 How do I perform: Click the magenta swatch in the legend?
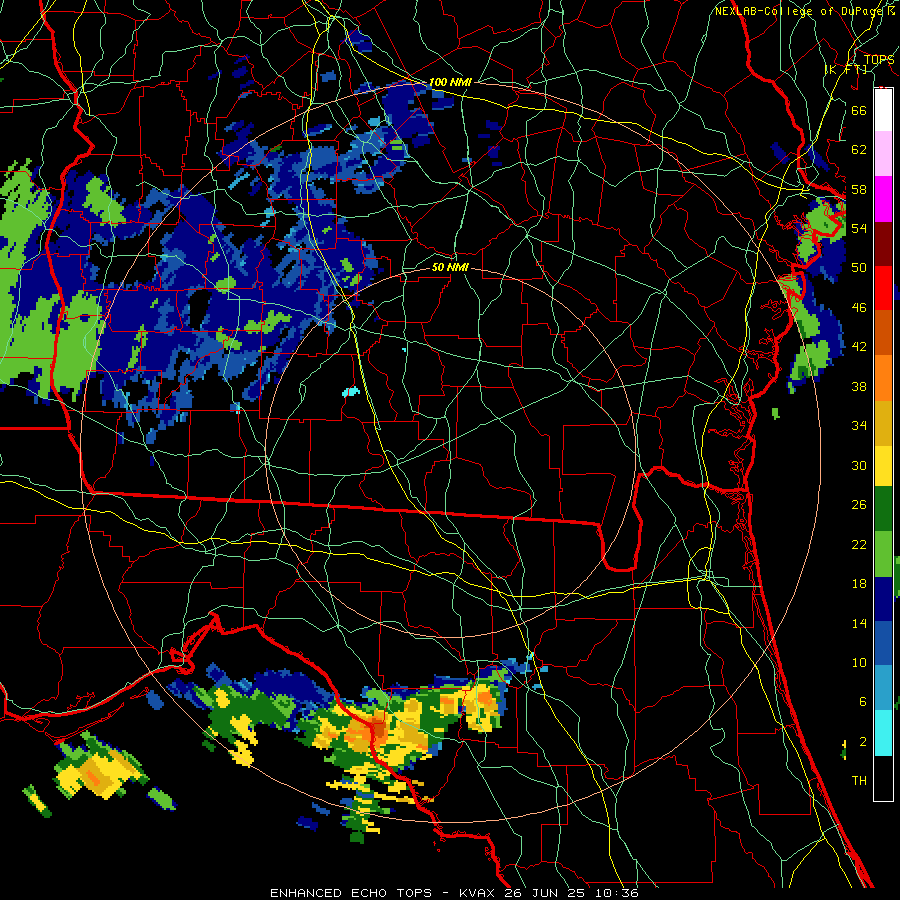[883, 199]
